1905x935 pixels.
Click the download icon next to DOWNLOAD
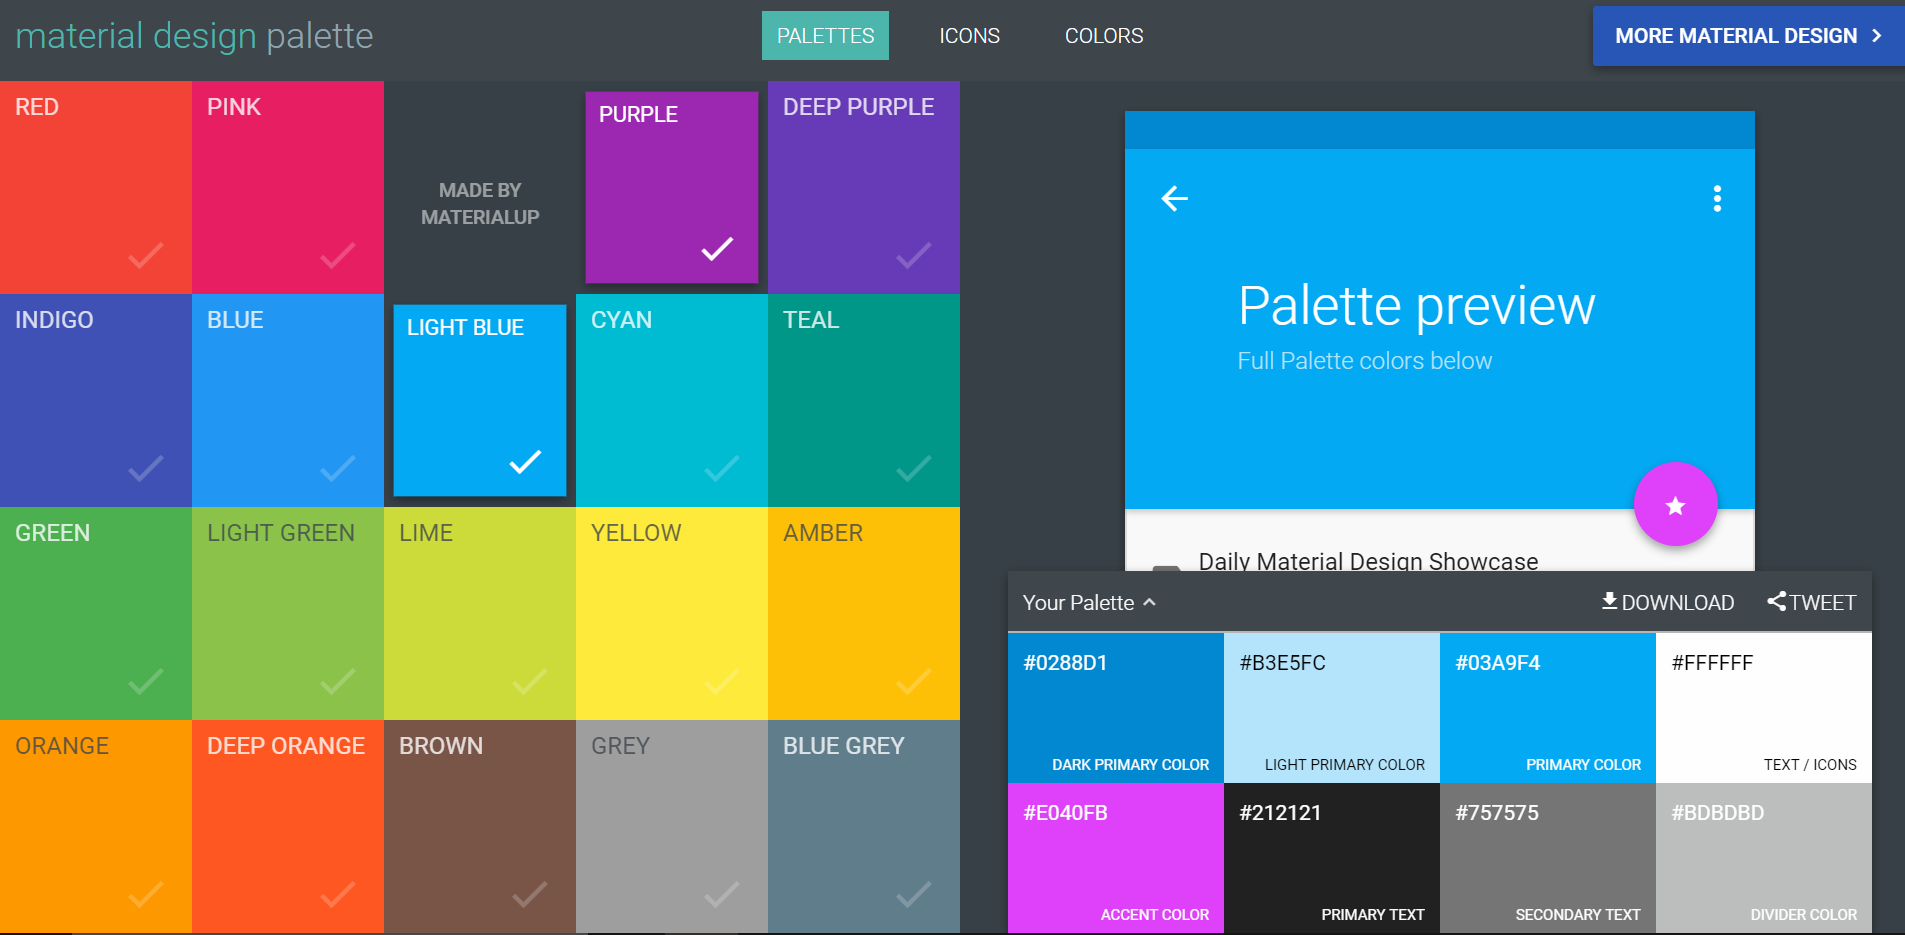pos(1609,601)
